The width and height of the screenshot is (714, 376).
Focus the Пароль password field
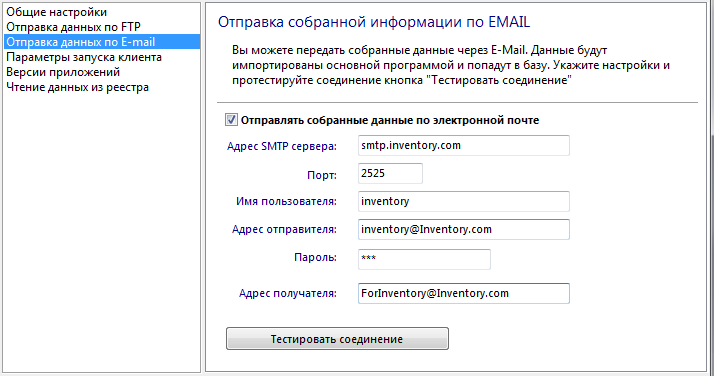[424, 259]
